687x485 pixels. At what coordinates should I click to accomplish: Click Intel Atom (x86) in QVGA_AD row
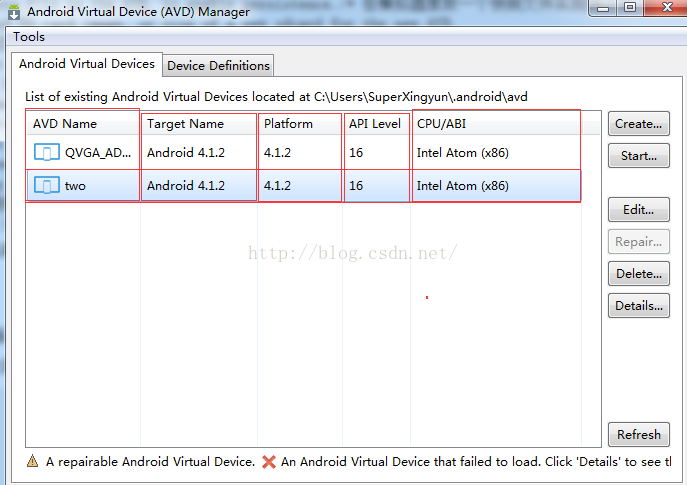click(463, 153)
